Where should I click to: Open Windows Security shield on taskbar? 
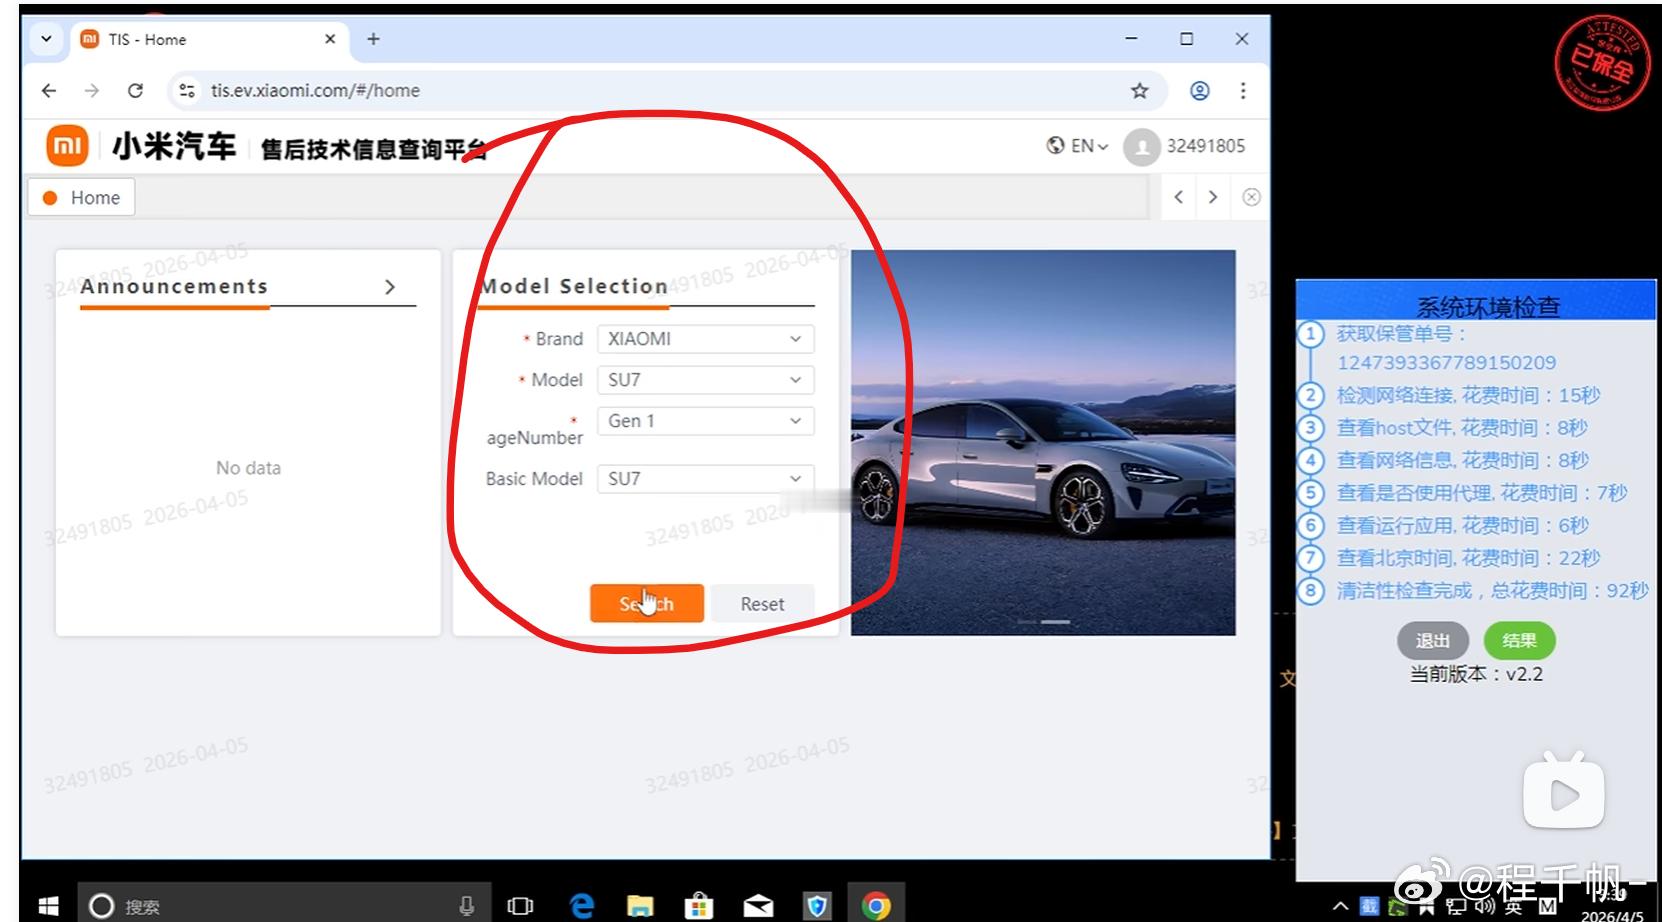pyautogui.click(x=817, y=906)
